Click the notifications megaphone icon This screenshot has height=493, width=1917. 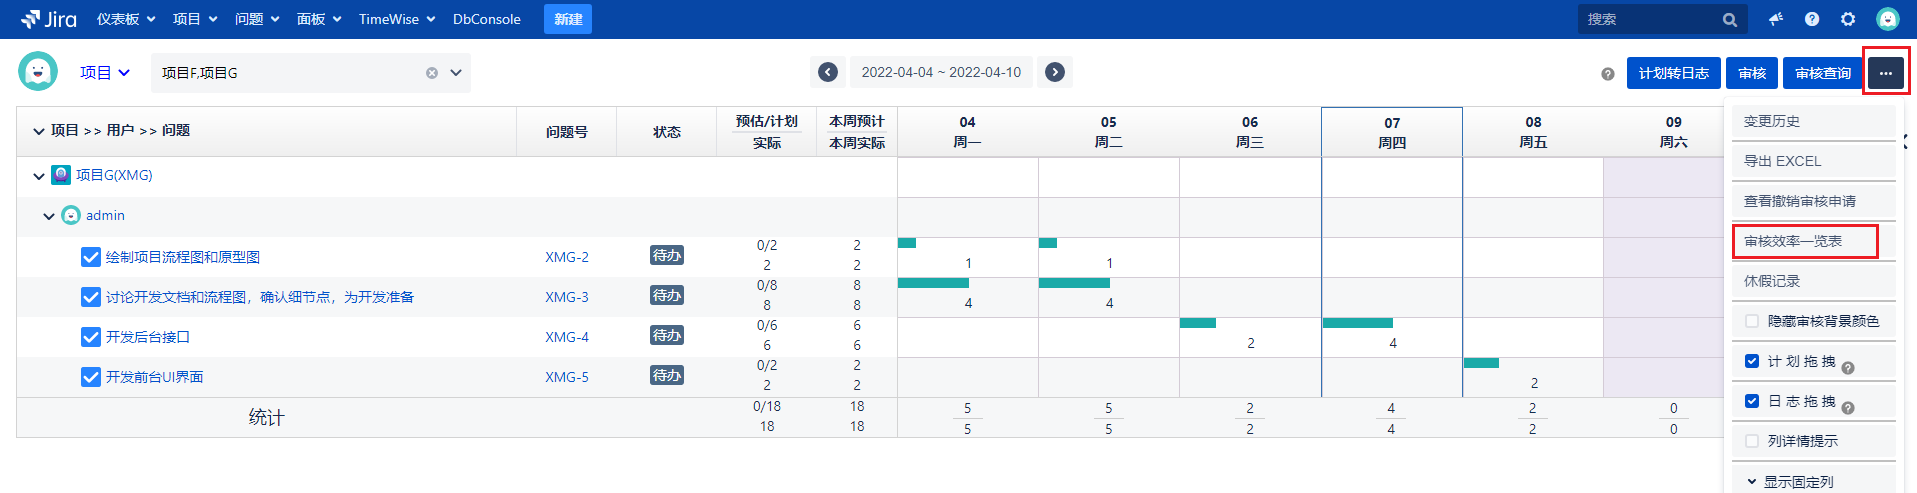1776,19
